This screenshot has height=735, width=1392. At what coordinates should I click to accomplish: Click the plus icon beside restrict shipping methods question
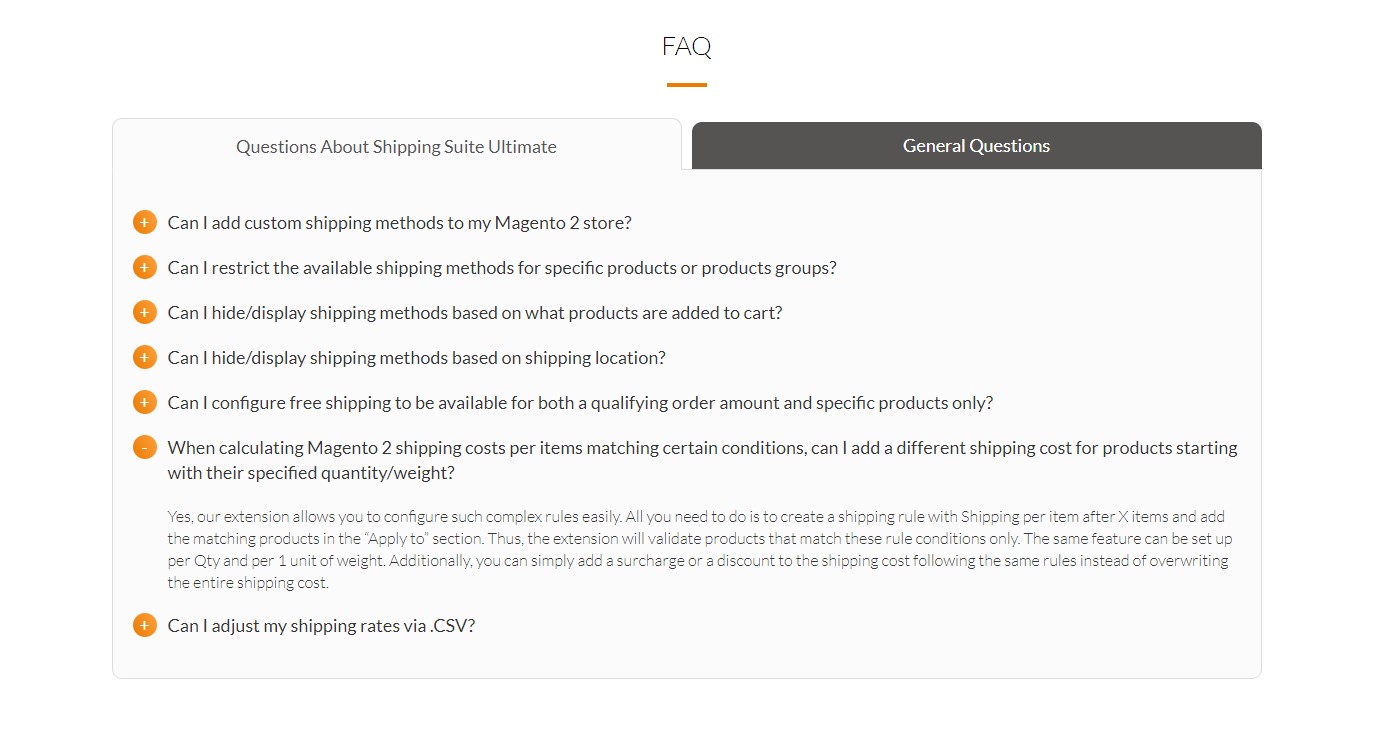click(145, 267)
